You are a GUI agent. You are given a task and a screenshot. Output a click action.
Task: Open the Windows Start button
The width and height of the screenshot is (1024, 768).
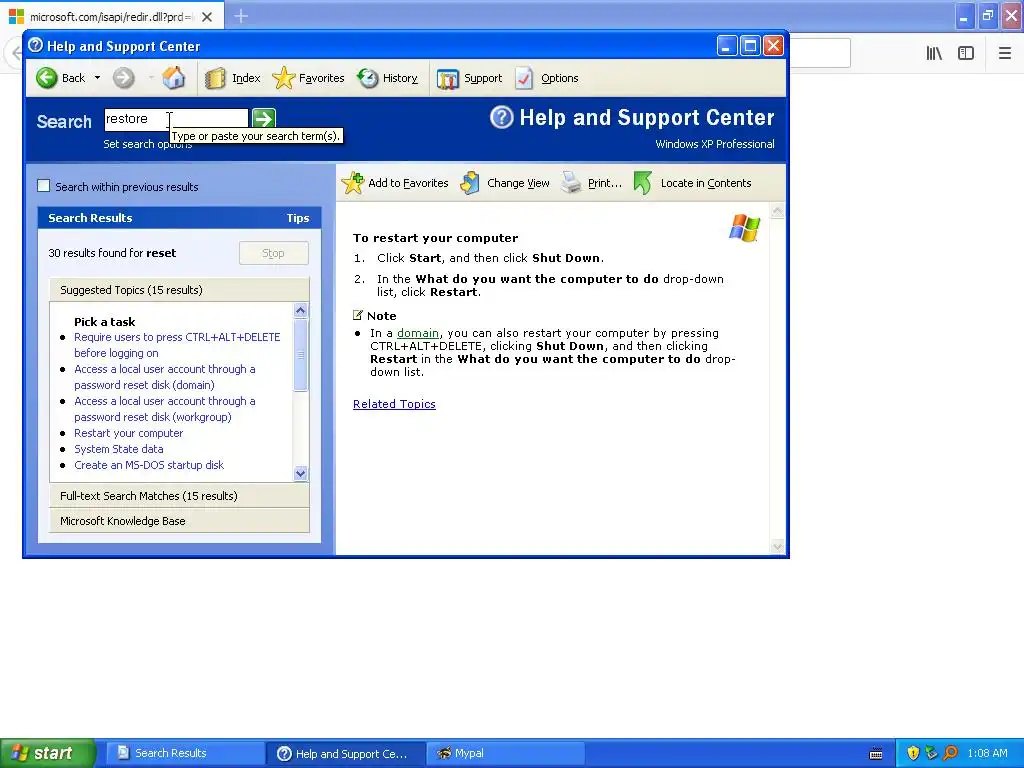pyautogui.click(x=48, y=753)
